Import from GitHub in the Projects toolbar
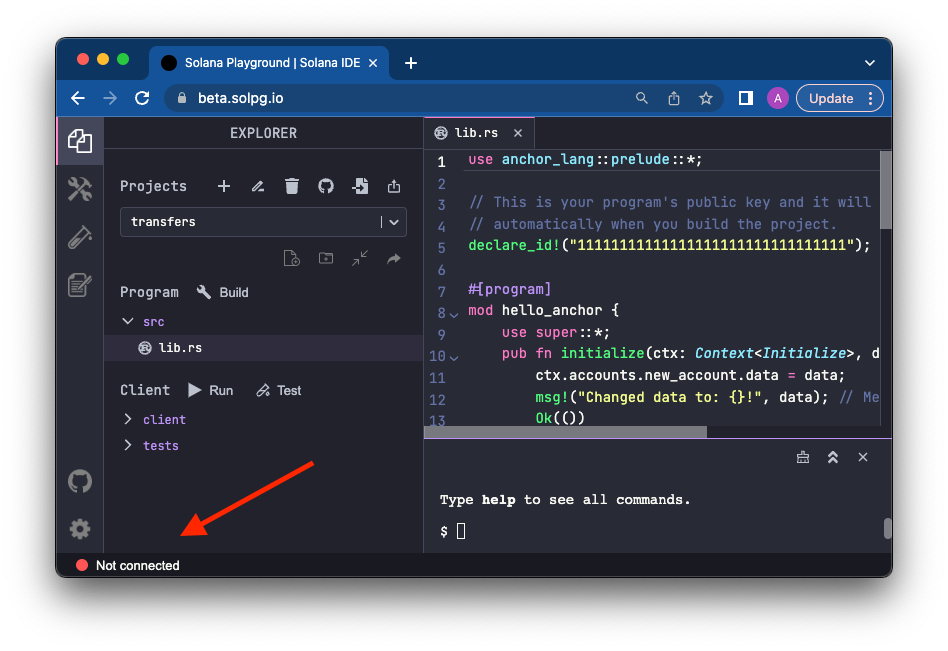 click(326, 186)
